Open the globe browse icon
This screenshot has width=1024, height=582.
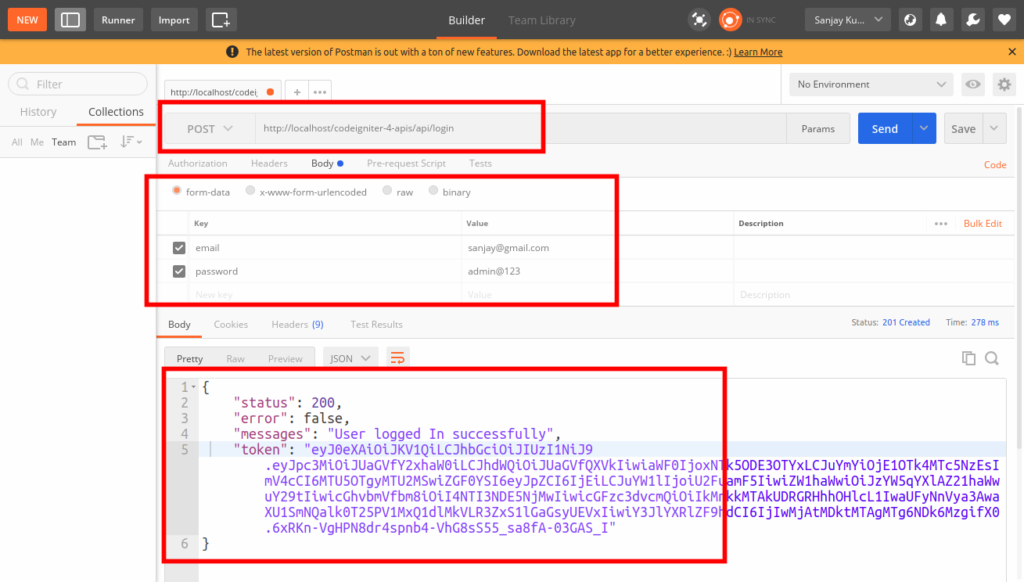(910, 20)
